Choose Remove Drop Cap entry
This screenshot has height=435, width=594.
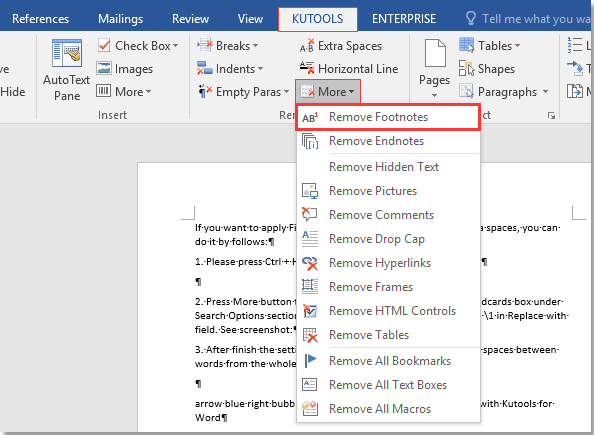click(388, 239)
